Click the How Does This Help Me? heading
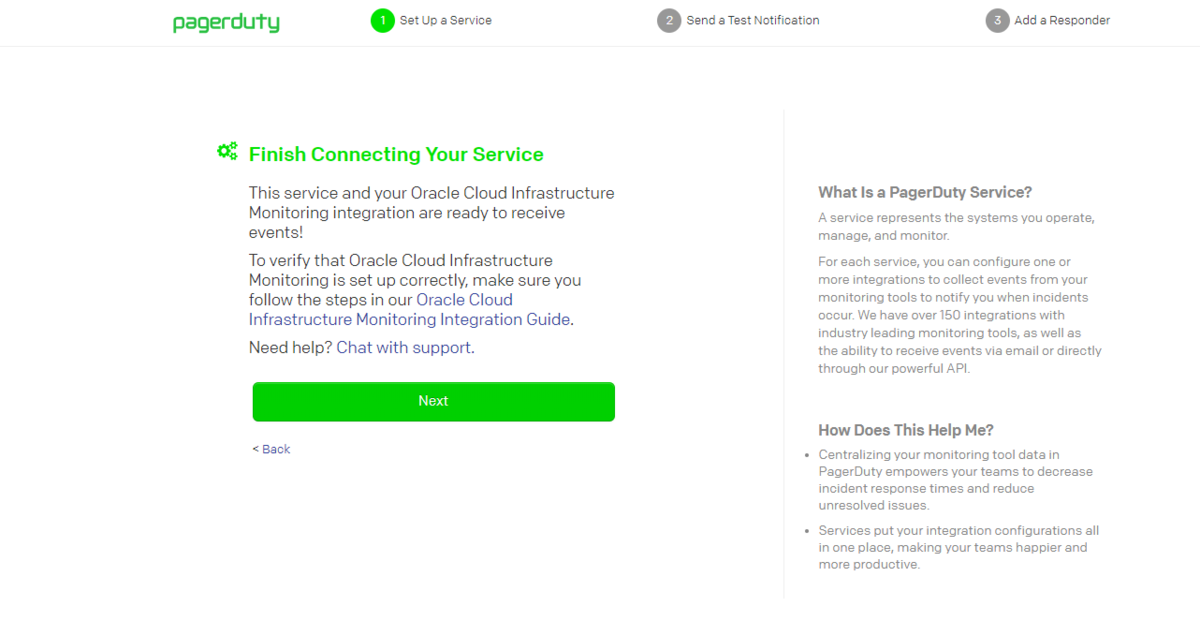Image resolution: width=1200 pixels, height=621 pixels. [x=906, y=430]
